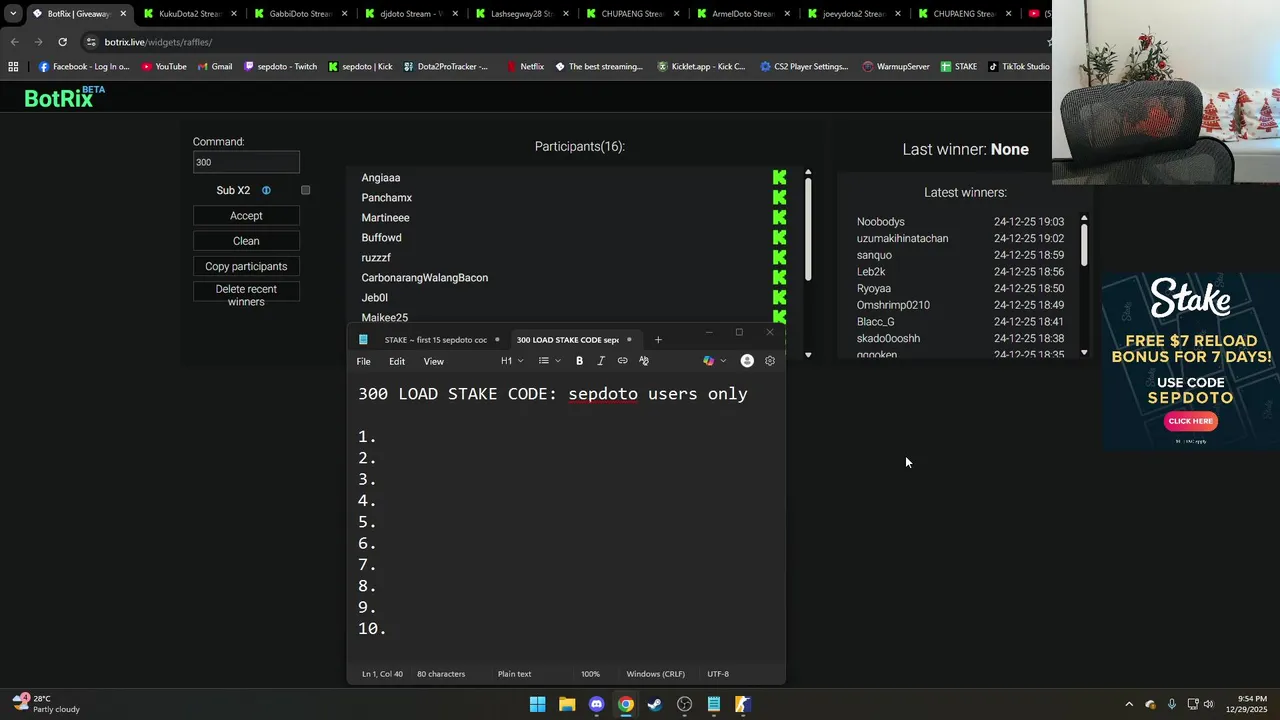Screen dimensions: 1280x720
Task: Click the Chrome address bar
Action: (560, 42)
